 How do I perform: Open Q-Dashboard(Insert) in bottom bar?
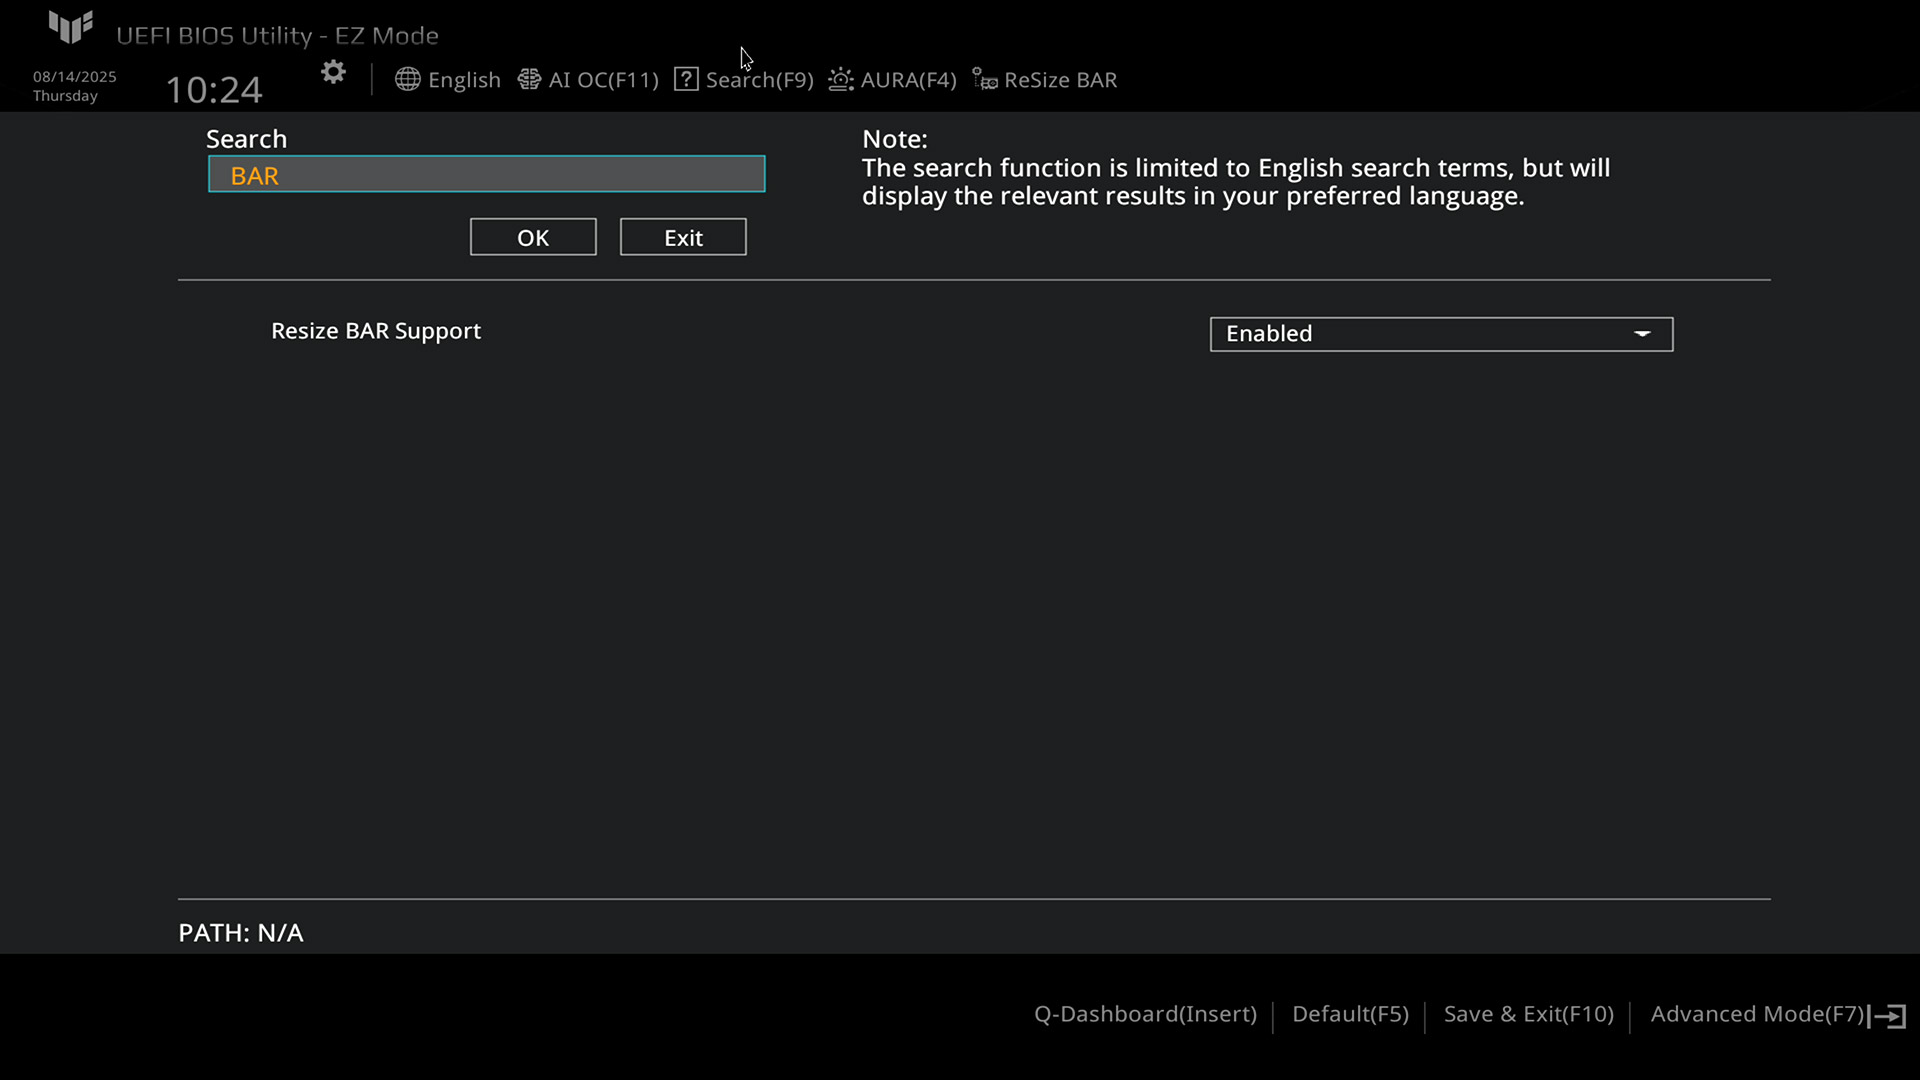click(1145, 1014)
